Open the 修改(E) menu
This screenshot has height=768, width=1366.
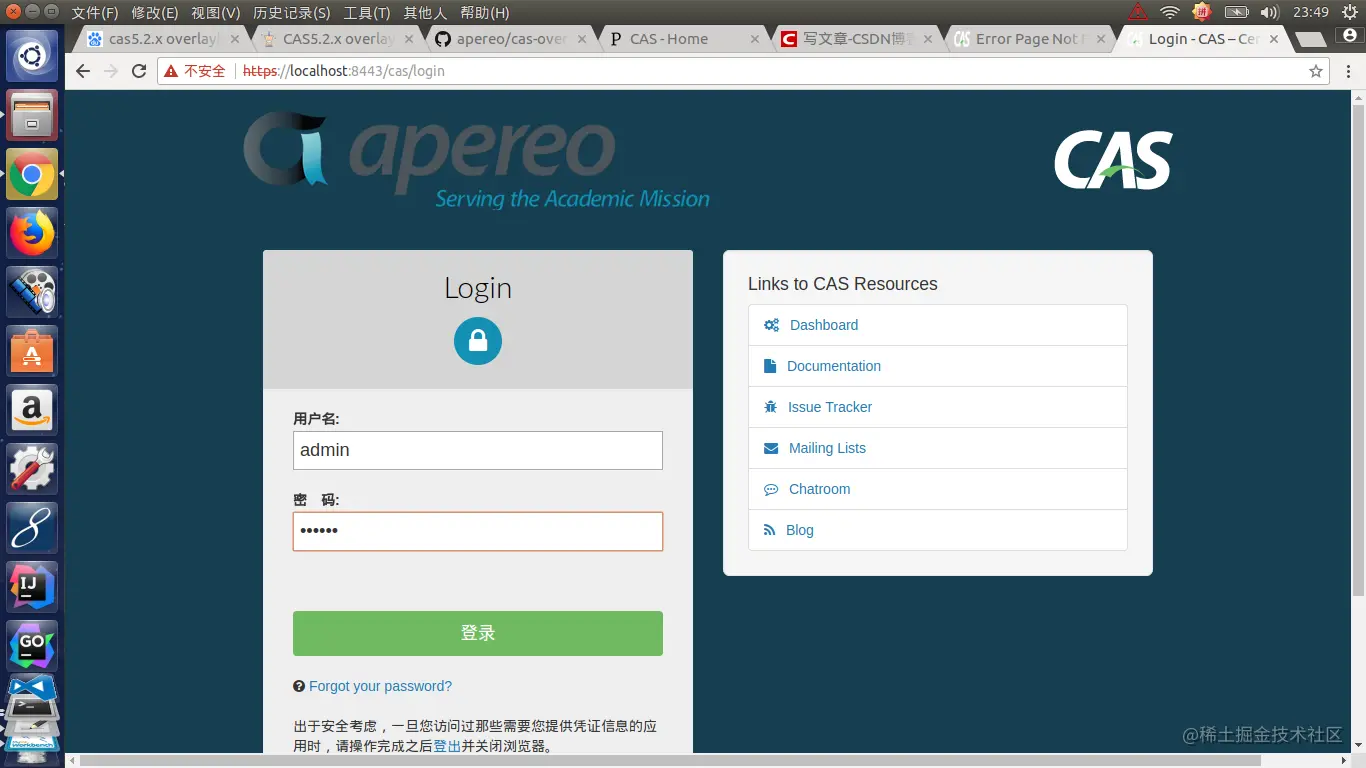coord(155,13)
